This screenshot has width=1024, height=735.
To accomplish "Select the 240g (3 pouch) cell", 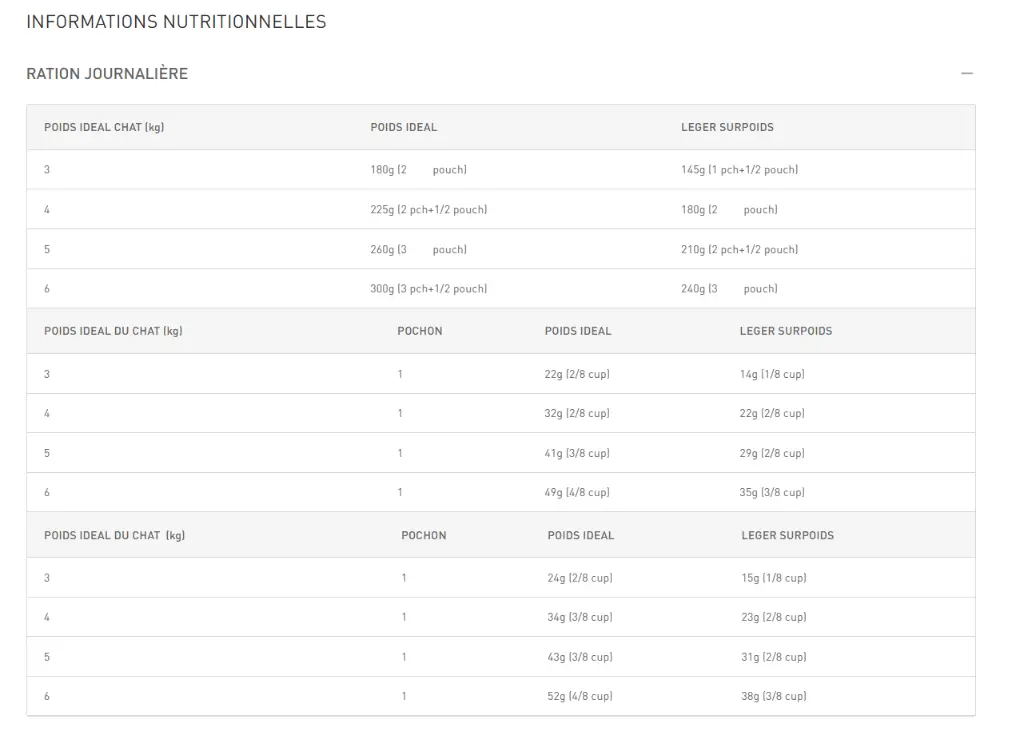I will (x=729, y=289).
